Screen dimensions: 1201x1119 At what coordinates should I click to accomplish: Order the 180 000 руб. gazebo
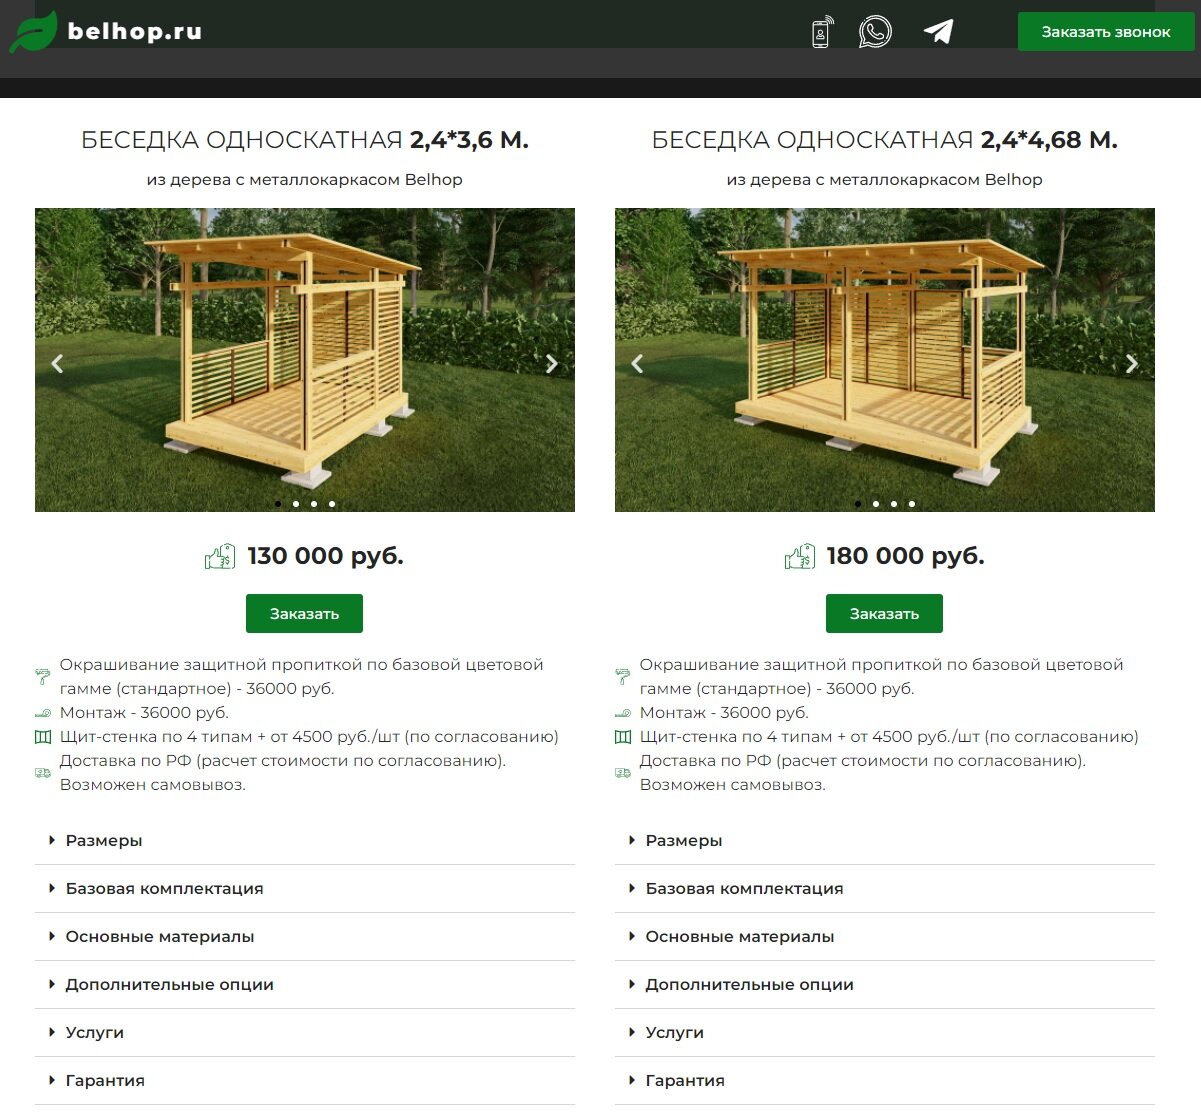(x=884, y=614)
